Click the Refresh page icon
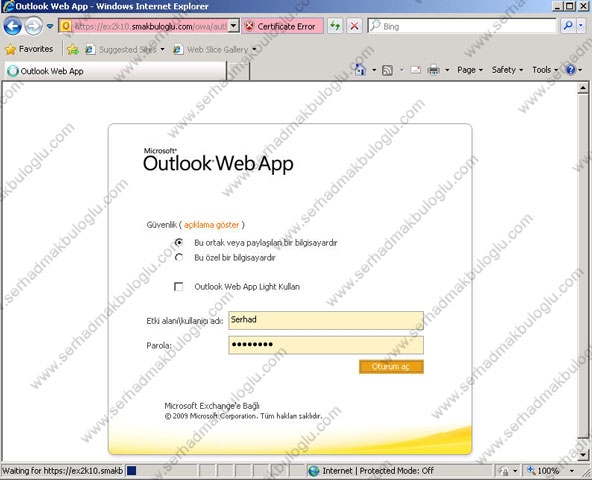 pyautogui.click(x=335, y=26)
